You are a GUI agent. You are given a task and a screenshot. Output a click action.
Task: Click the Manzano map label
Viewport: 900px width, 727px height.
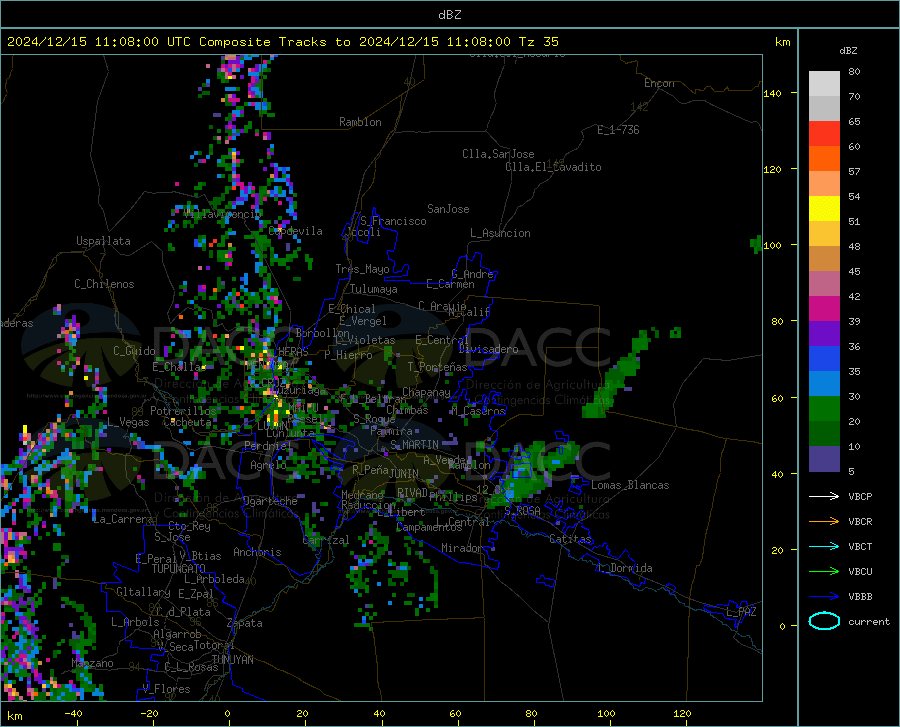tap(92, 663)
